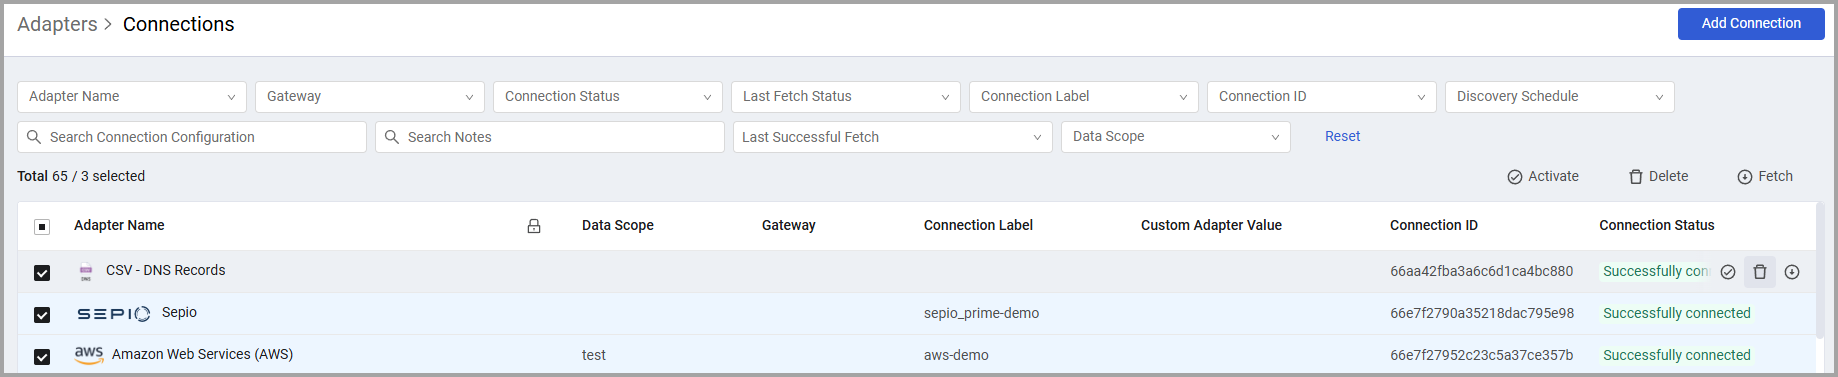Delete CSV - DNS Records via trash icon

click(1760, 272)
